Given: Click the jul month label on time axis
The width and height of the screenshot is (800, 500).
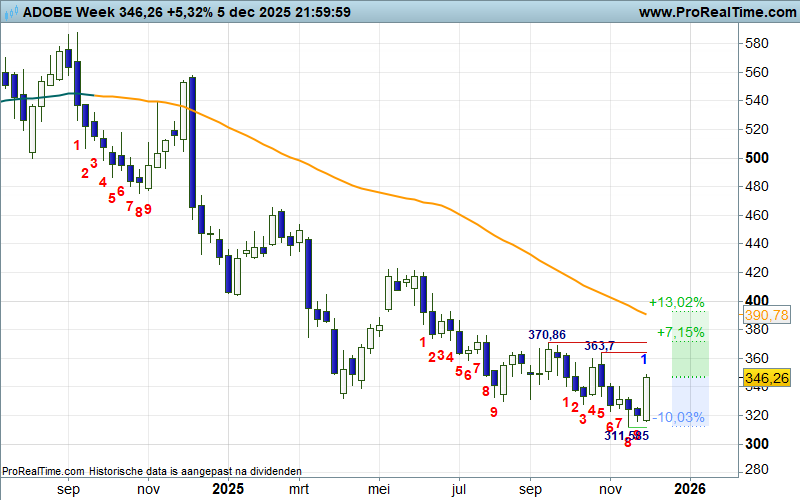Looking at the screenshot, I should point(459,489).
